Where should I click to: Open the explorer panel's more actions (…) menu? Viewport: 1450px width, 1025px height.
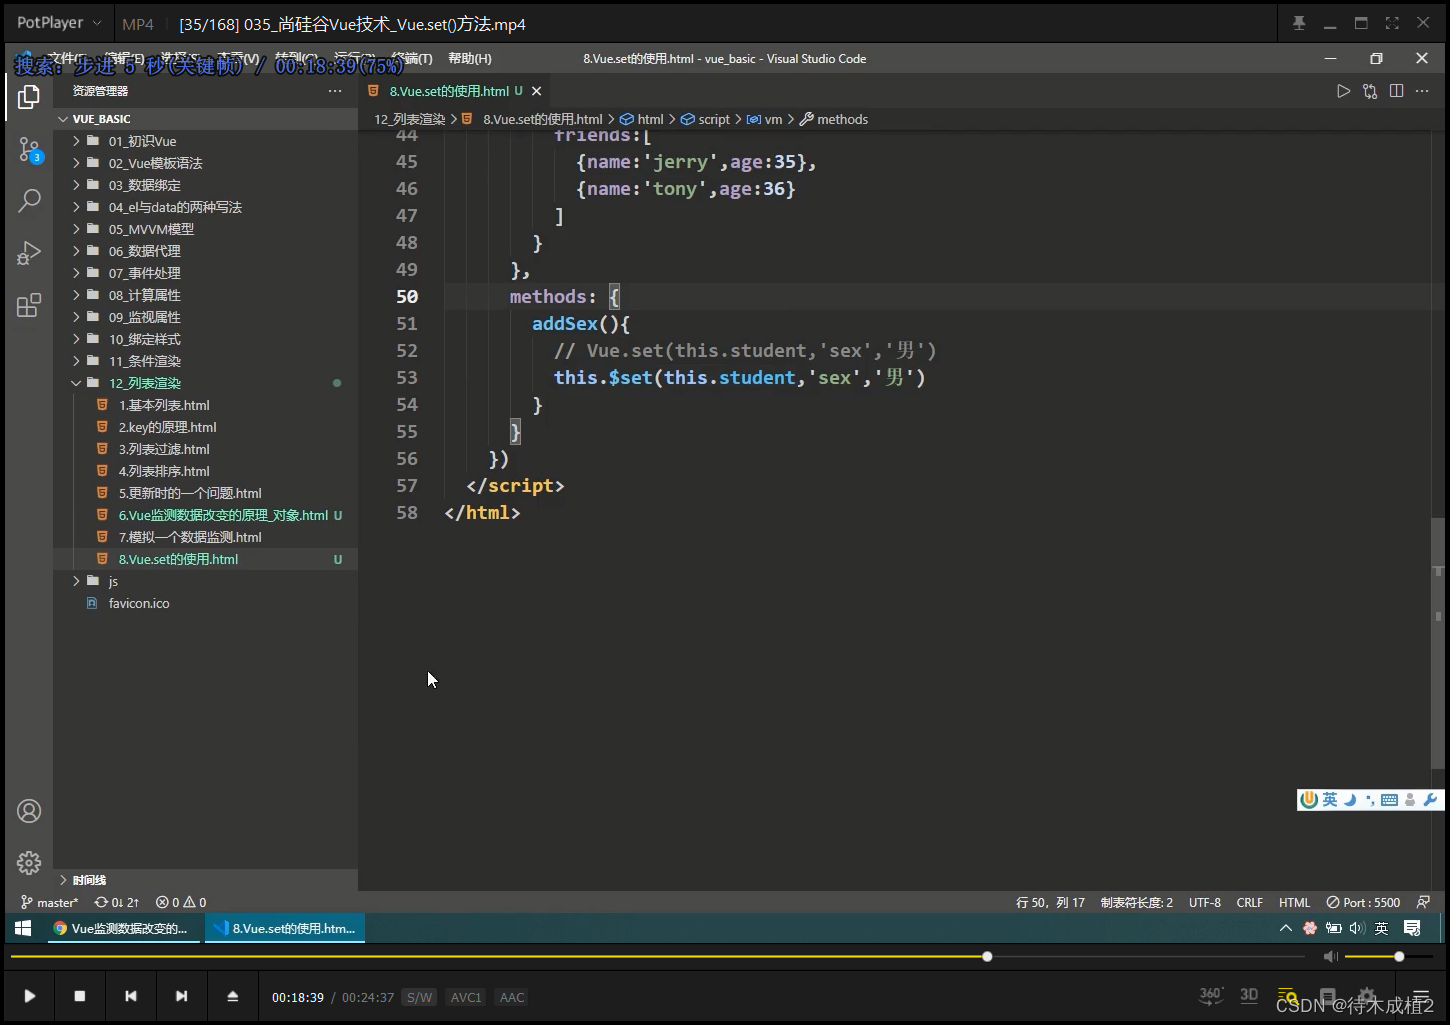point(335,91)
